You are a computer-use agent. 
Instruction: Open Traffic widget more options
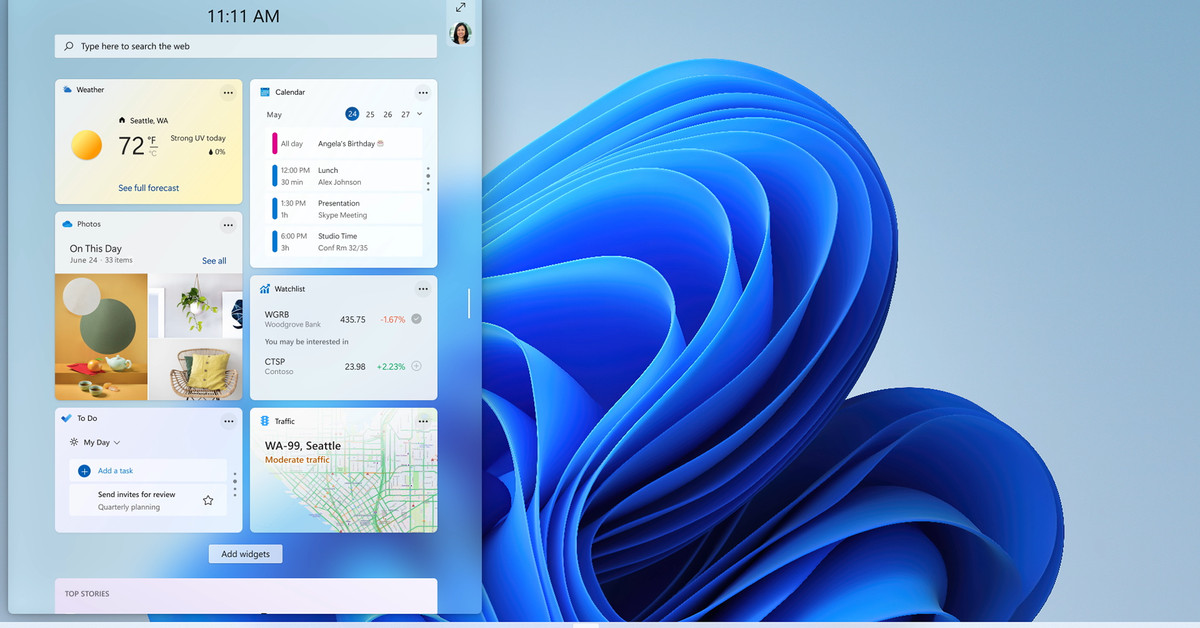423,421
